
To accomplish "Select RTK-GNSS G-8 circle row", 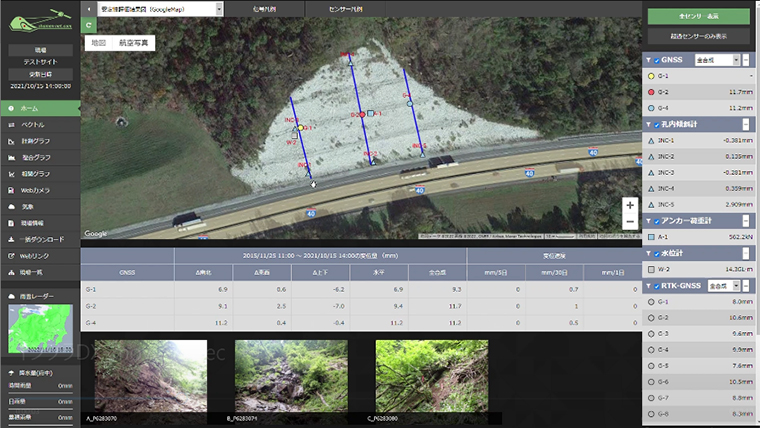I will point(698,414).
